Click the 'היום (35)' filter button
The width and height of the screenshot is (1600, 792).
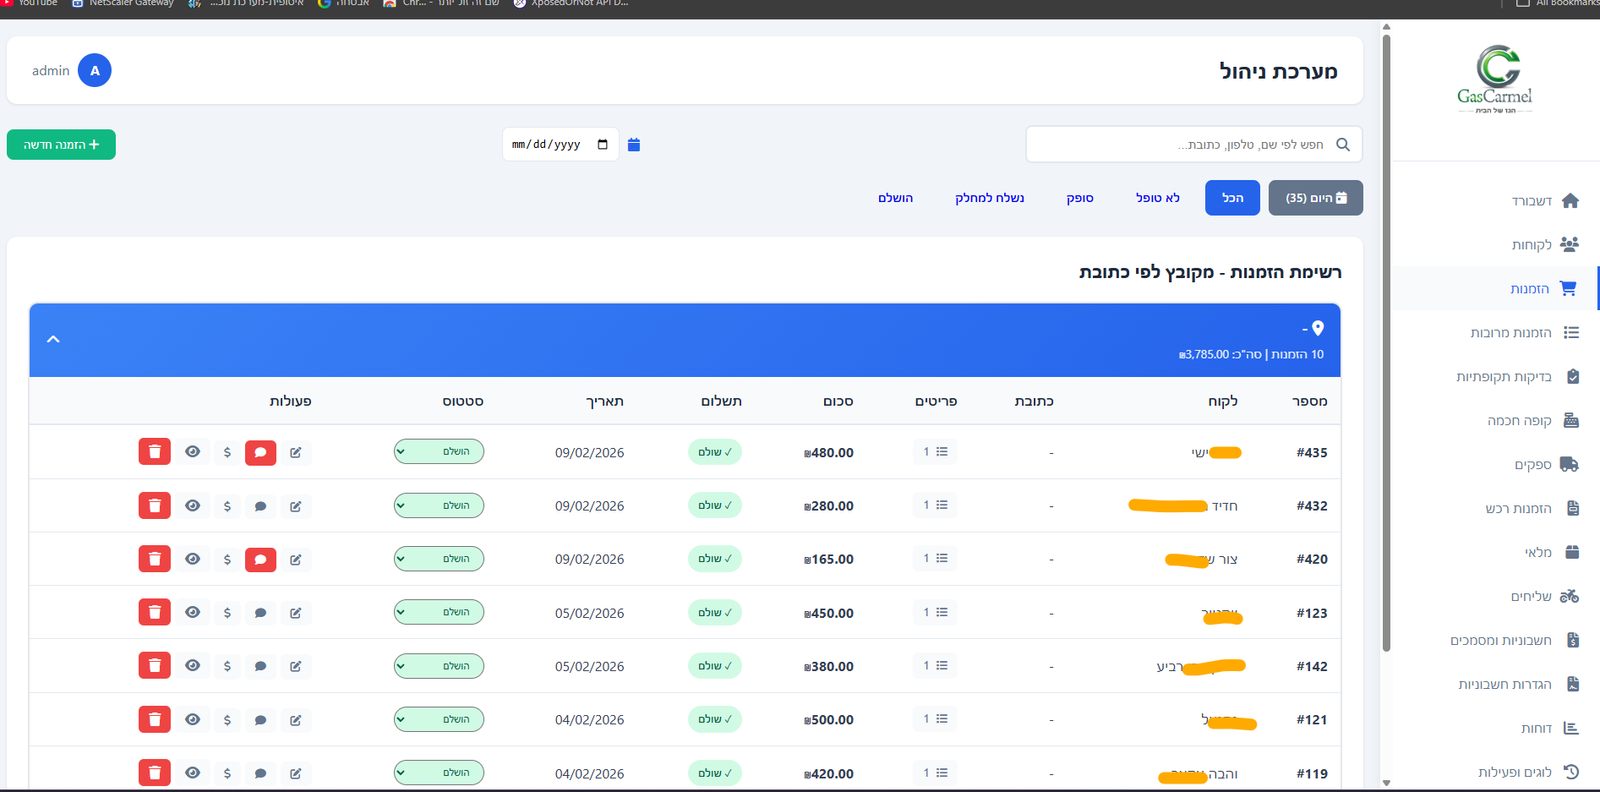pyautogui.click(x=1315, y=198)
